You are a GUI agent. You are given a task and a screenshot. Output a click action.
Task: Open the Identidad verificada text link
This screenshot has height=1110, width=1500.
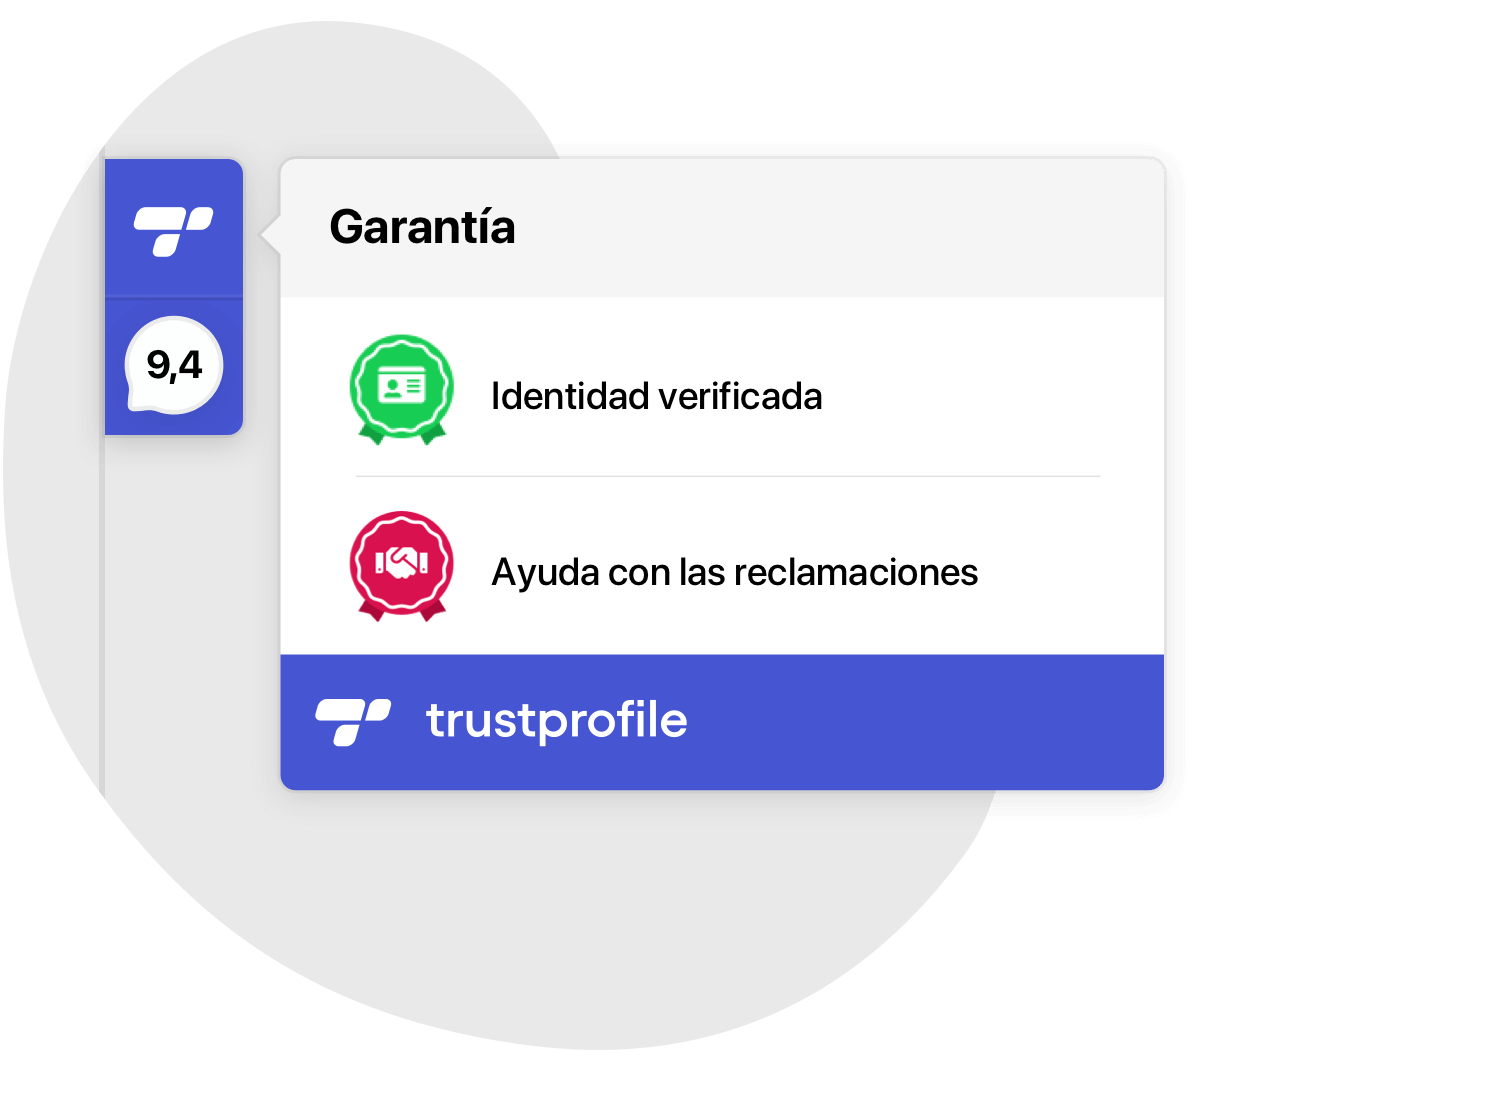click(x=656, y=396)
